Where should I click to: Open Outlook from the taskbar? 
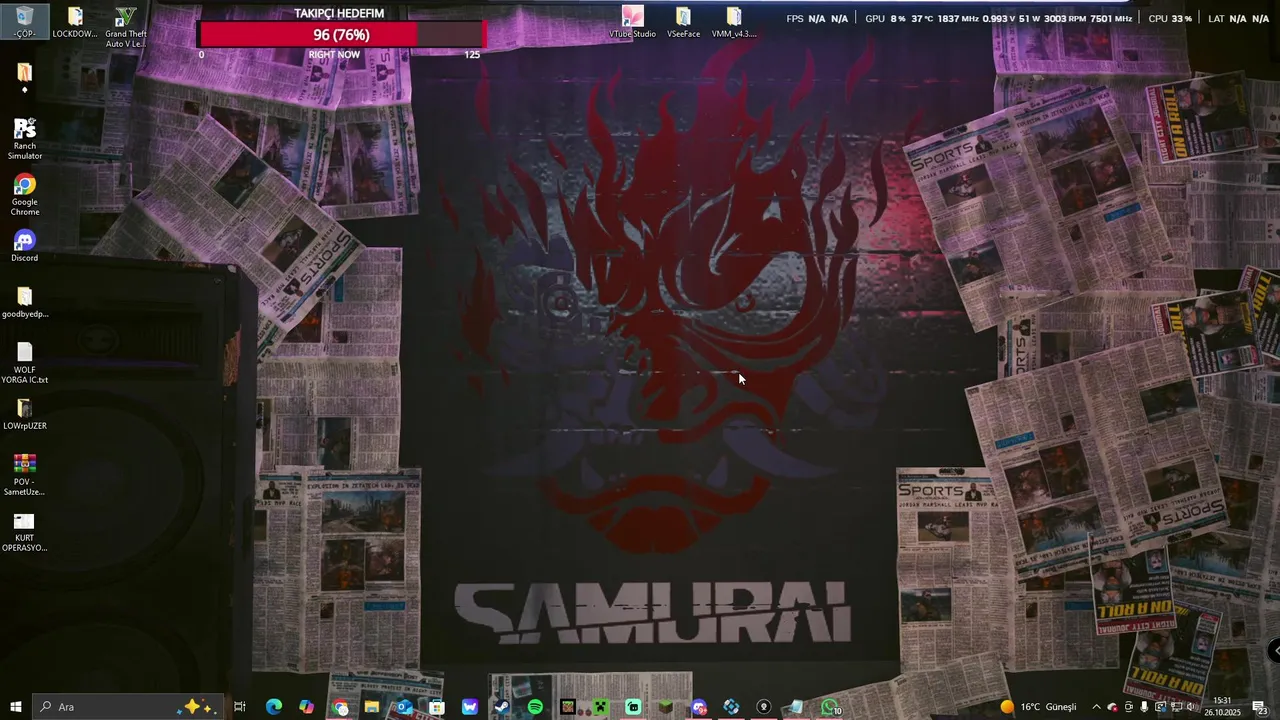click(x=404, y=707)
